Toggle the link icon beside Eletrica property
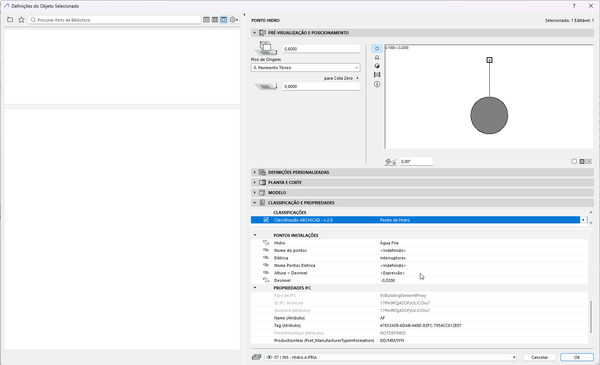 (266, 257)
